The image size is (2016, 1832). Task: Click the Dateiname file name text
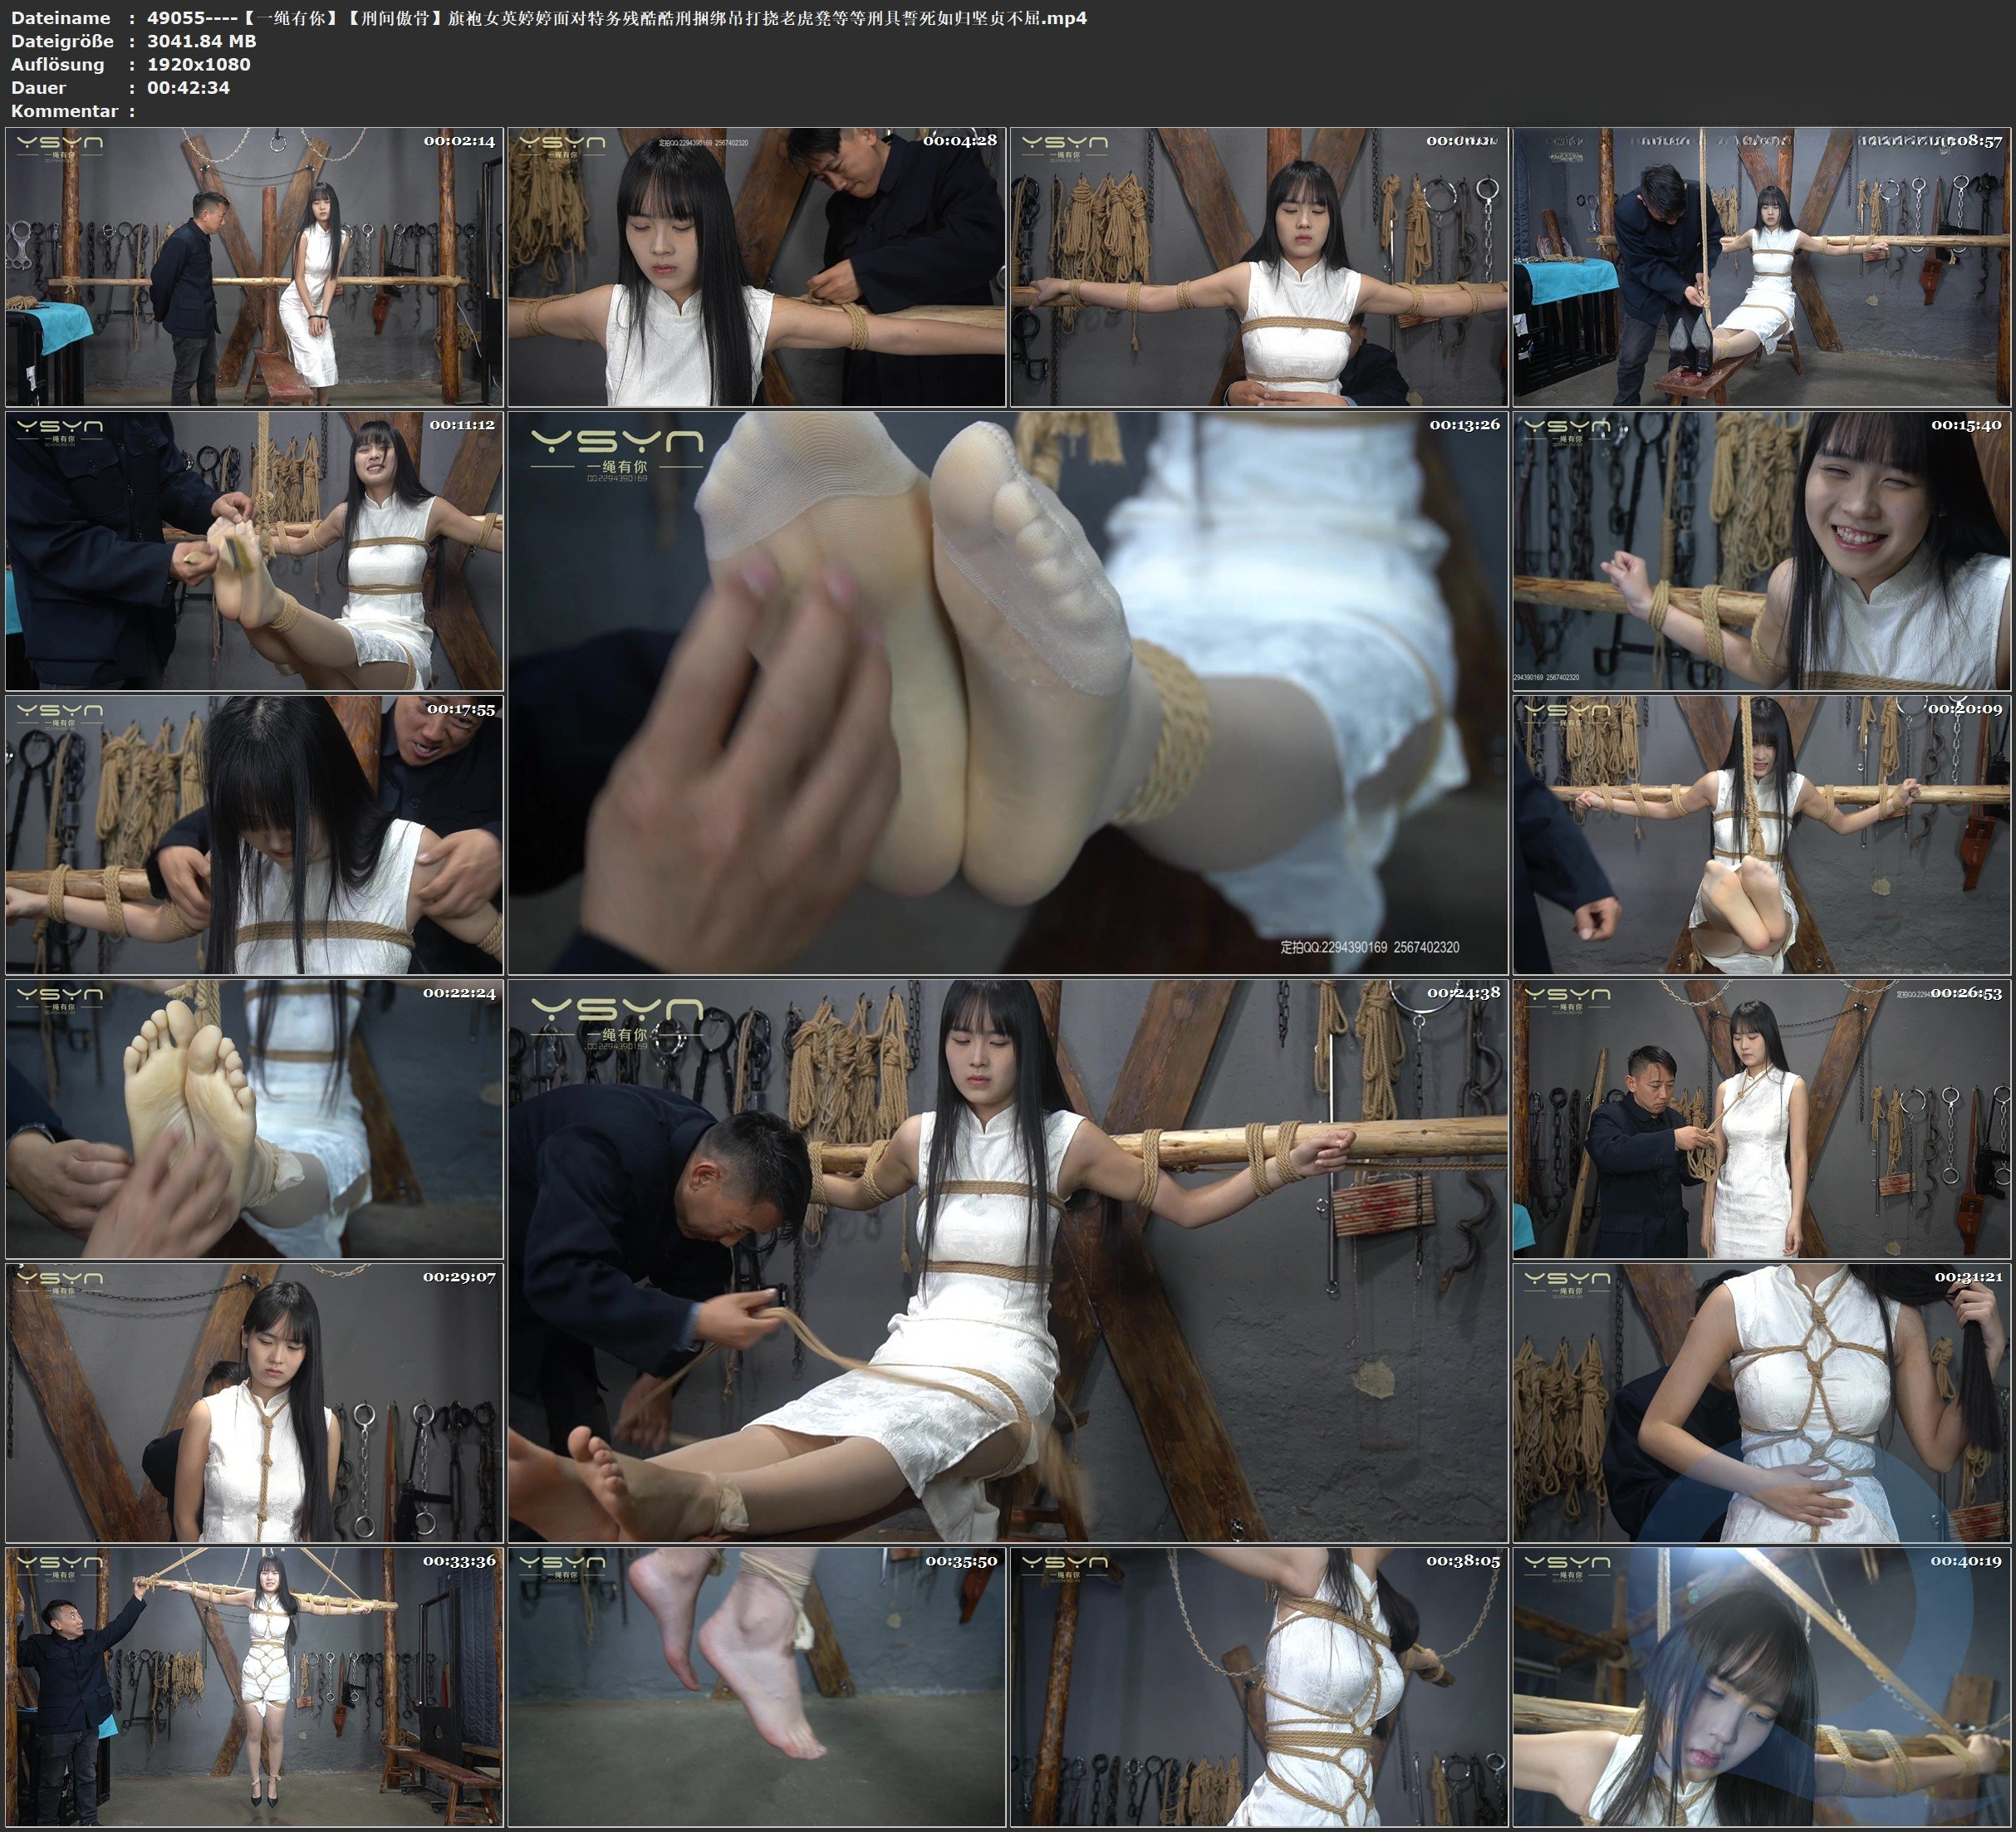[x=616, y=18]
